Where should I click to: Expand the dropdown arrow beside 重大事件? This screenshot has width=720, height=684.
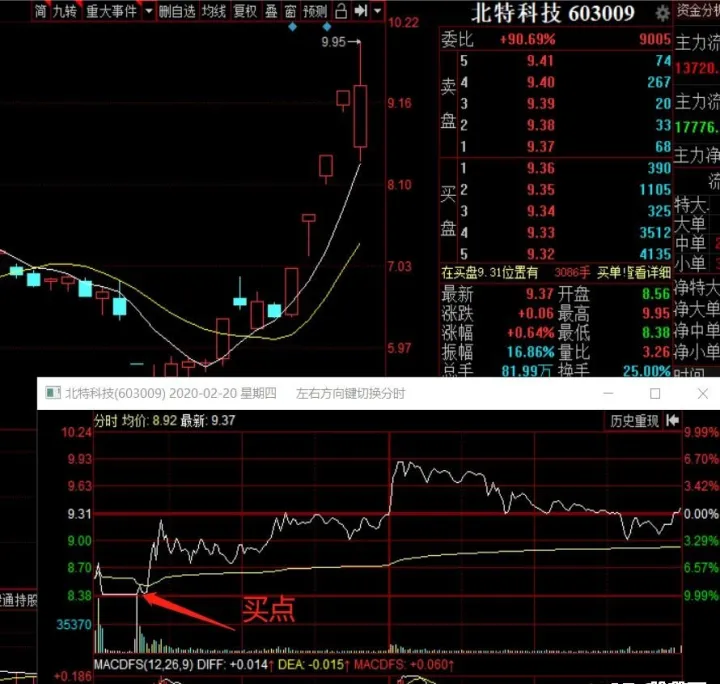pos(149,11)
